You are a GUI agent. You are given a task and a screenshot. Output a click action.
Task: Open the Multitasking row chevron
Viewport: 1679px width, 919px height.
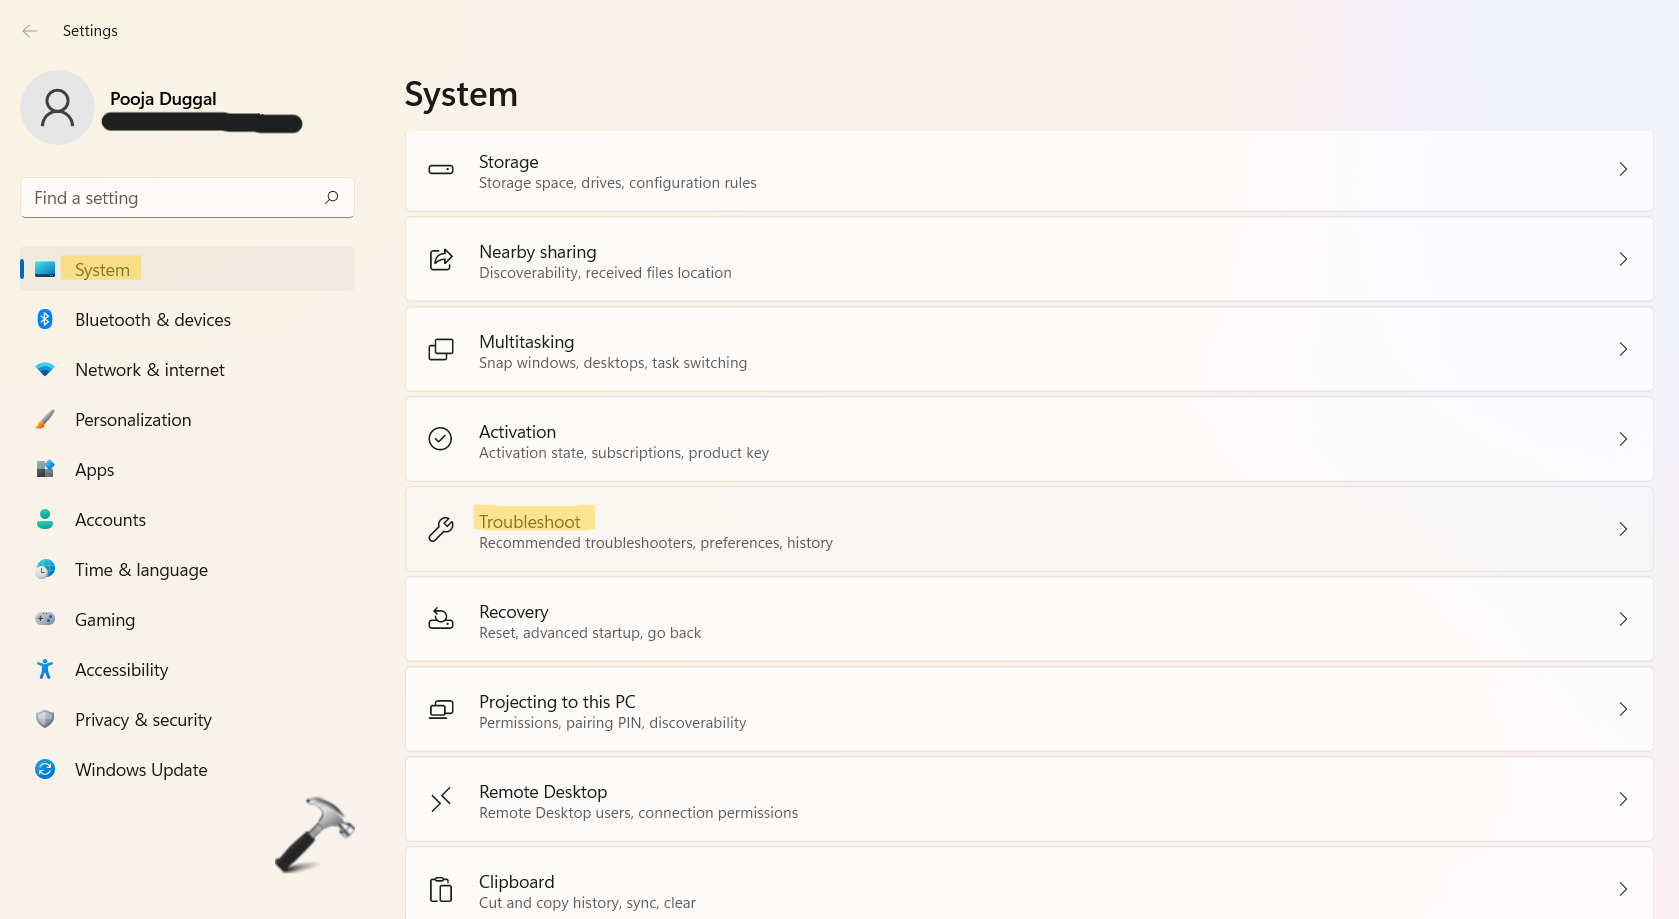pos(1623,349)
